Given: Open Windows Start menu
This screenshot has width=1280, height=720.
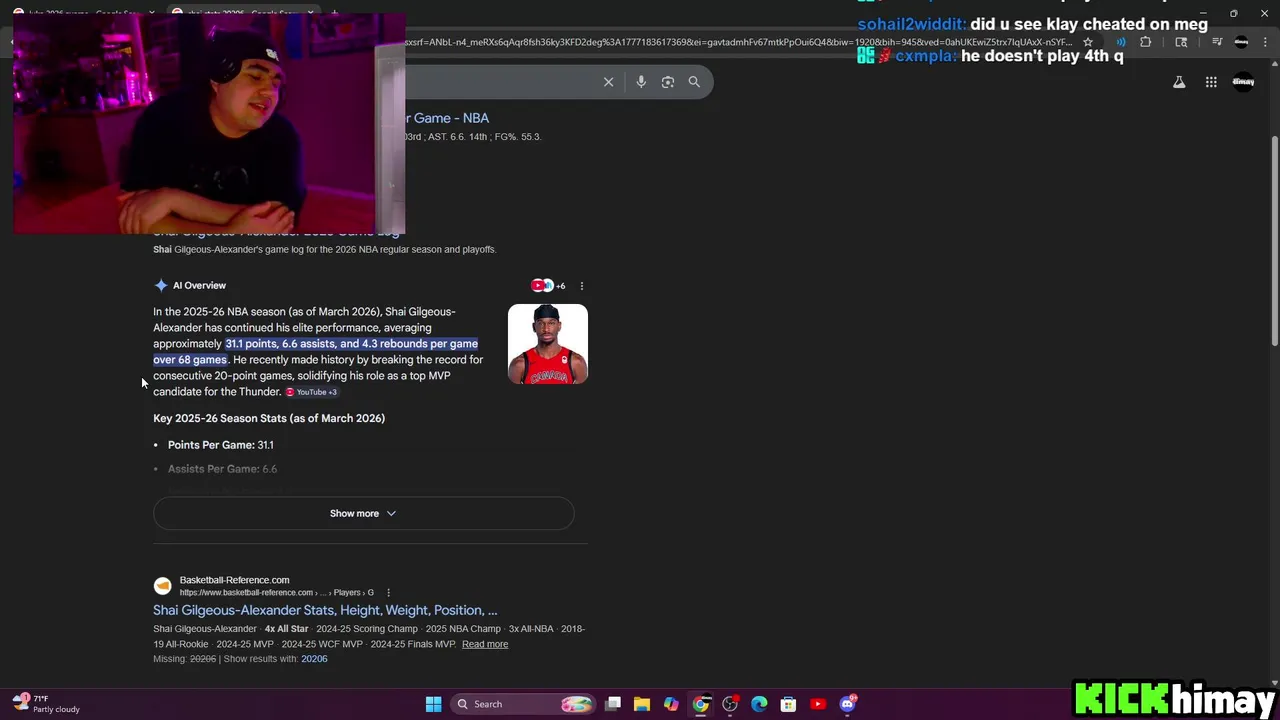Looking at the screenshot, I should pyautogui.click(x=433, y=704).
